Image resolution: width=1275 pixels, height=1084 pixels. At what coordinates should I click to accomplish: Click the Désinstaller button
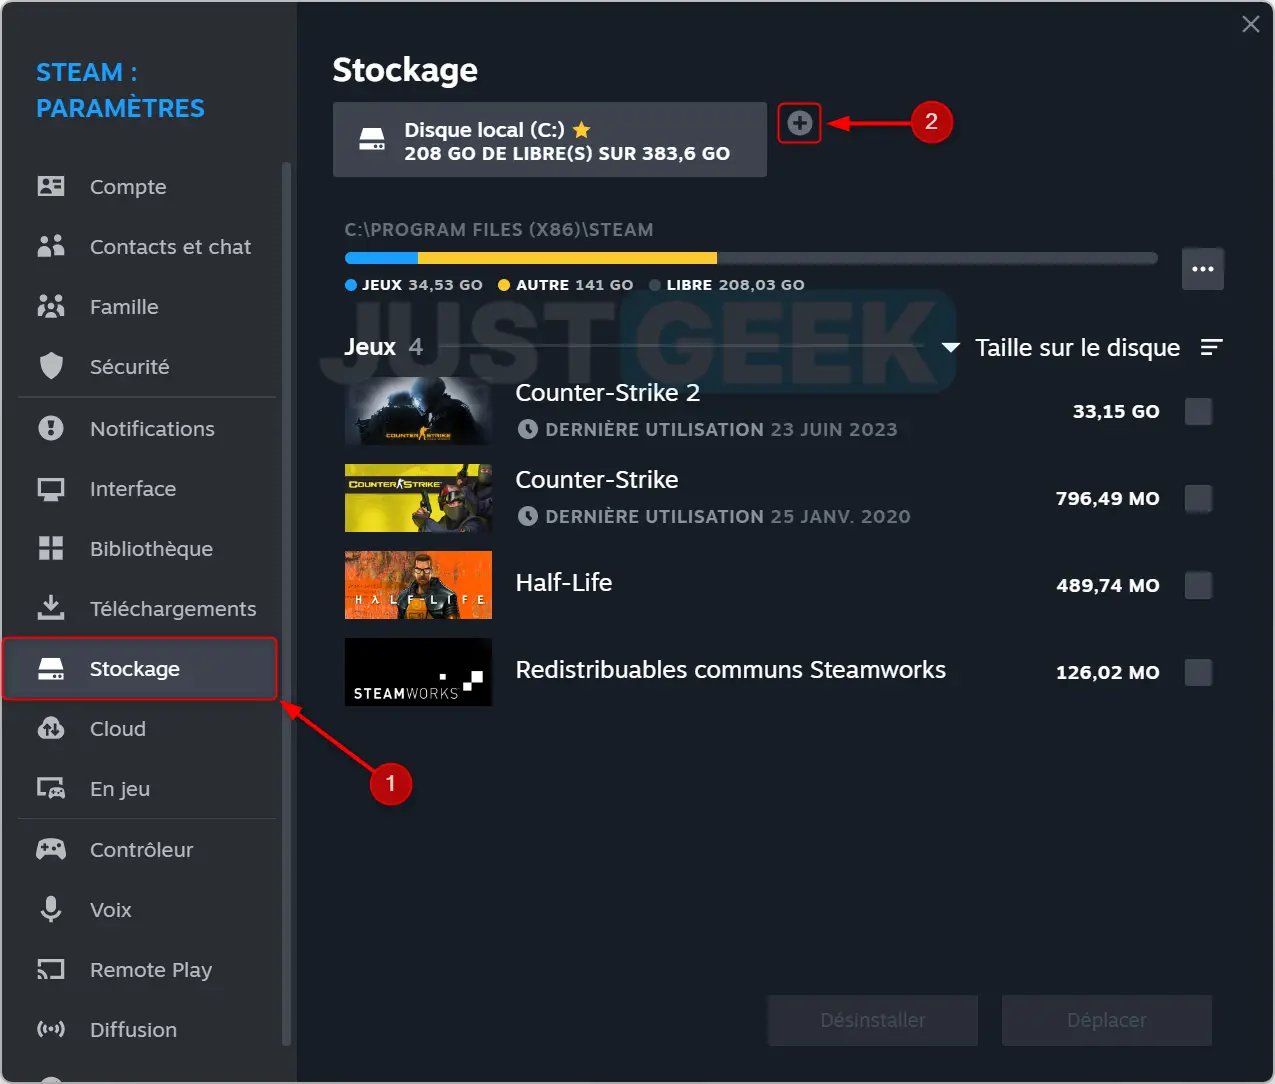(872, 1020)
